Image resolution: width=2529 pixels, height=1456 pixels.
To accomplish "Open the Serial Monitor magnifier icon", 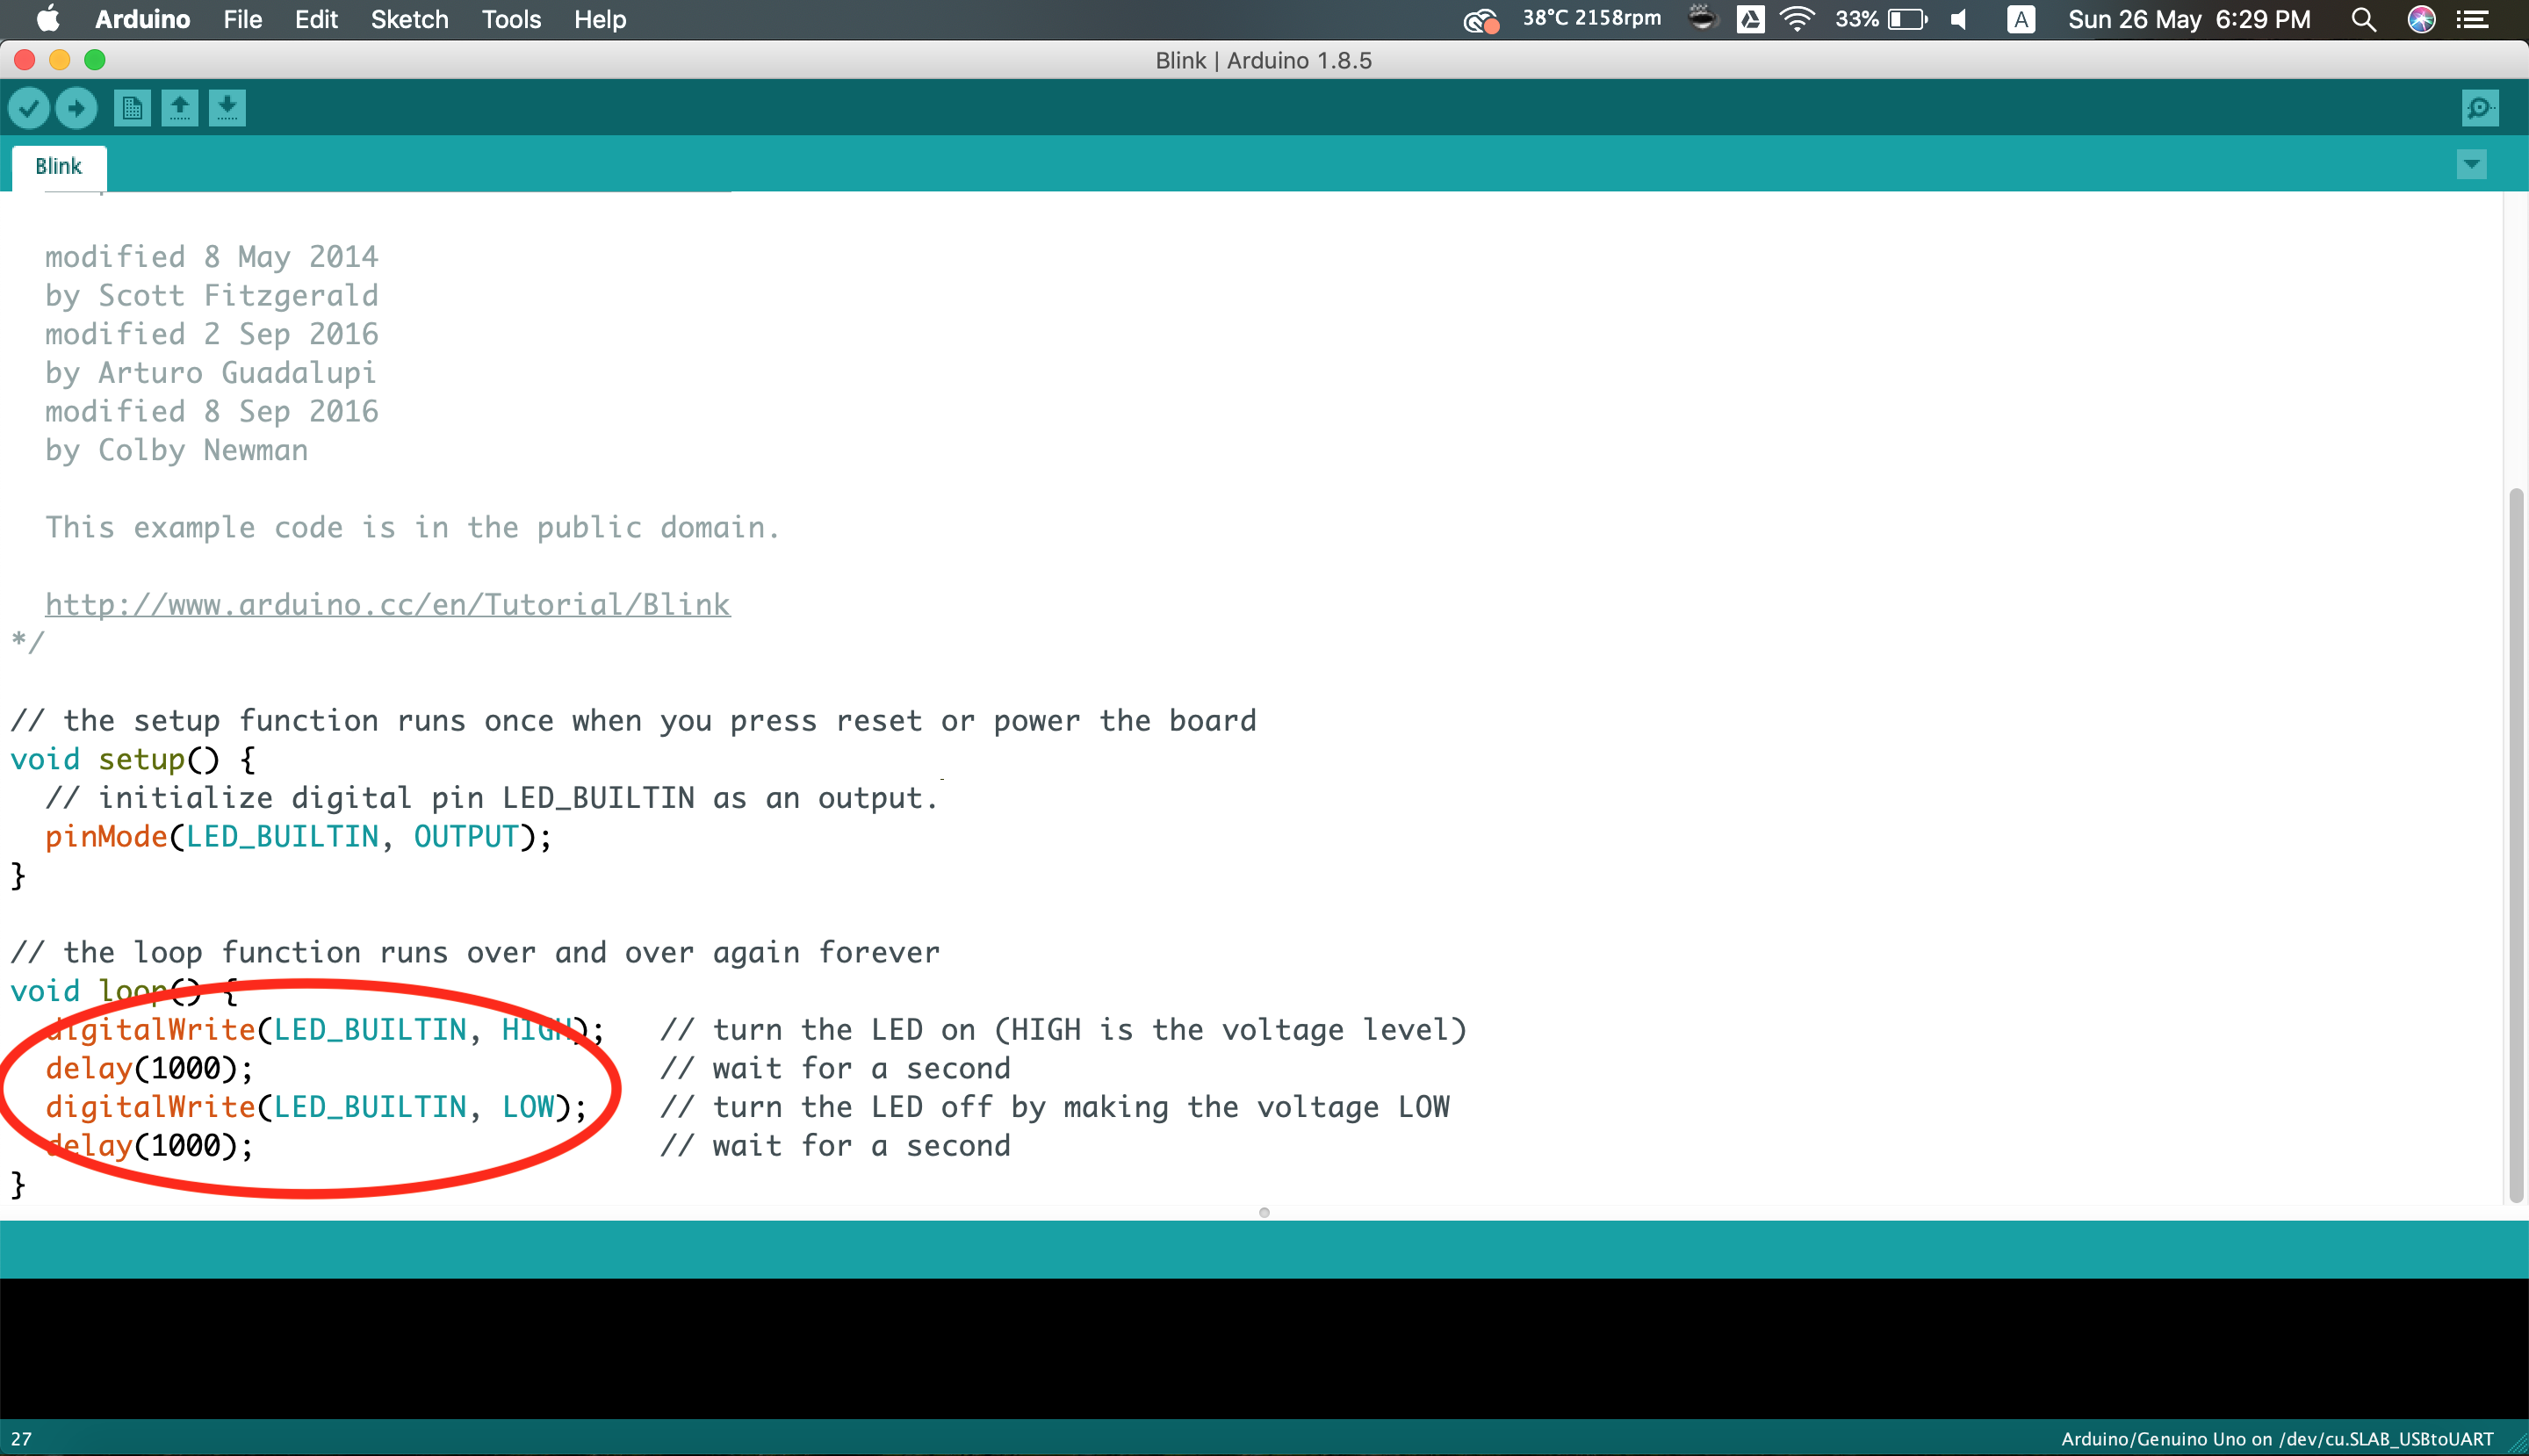I will pos(2479,108).
